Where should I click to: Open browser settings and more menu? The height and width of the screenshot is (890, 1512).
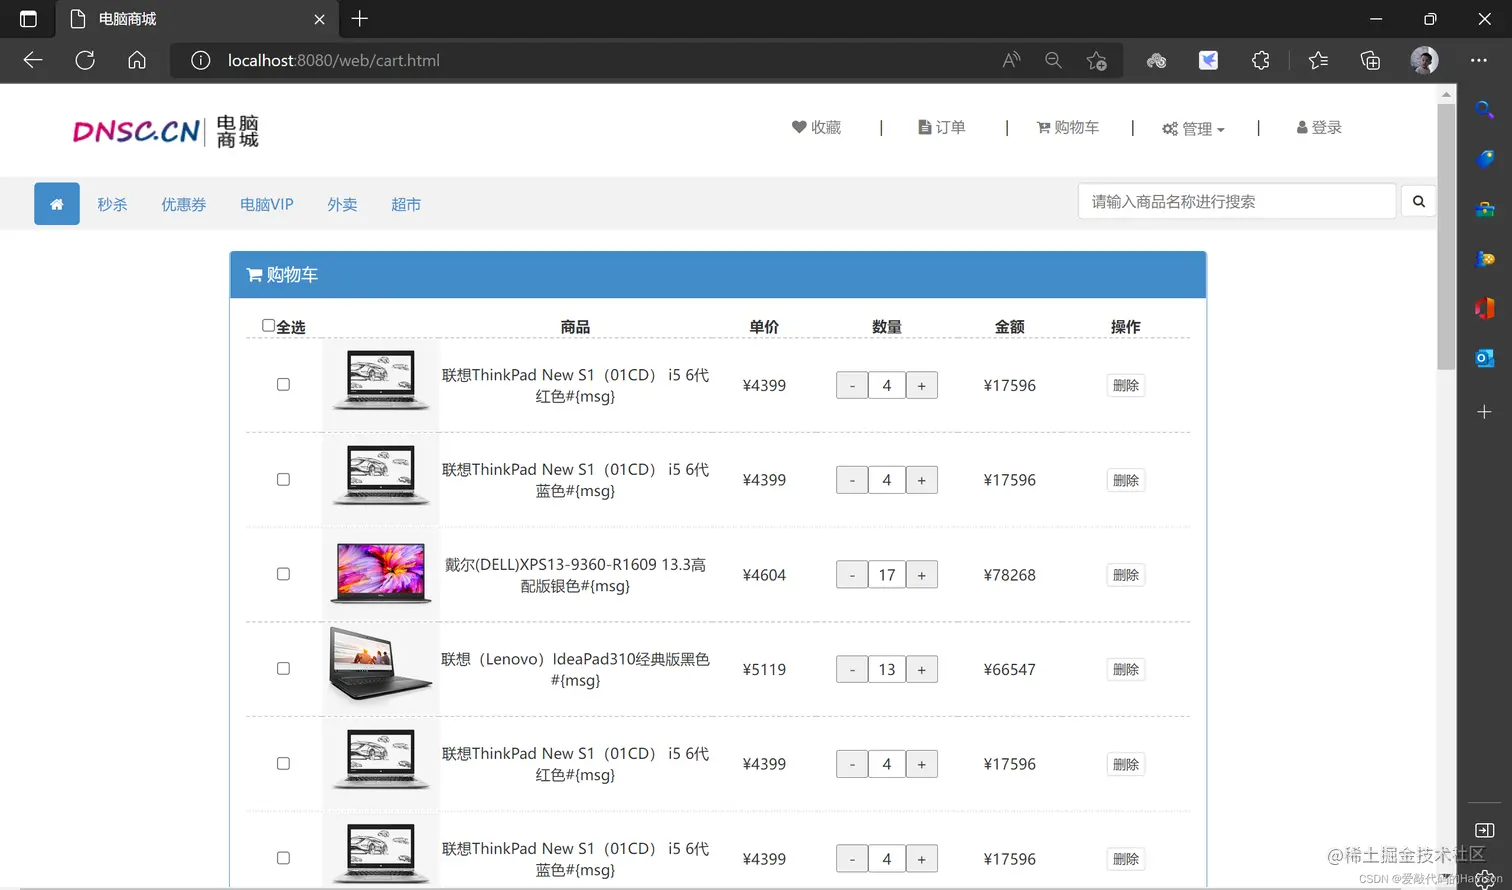coord(1479,60)
